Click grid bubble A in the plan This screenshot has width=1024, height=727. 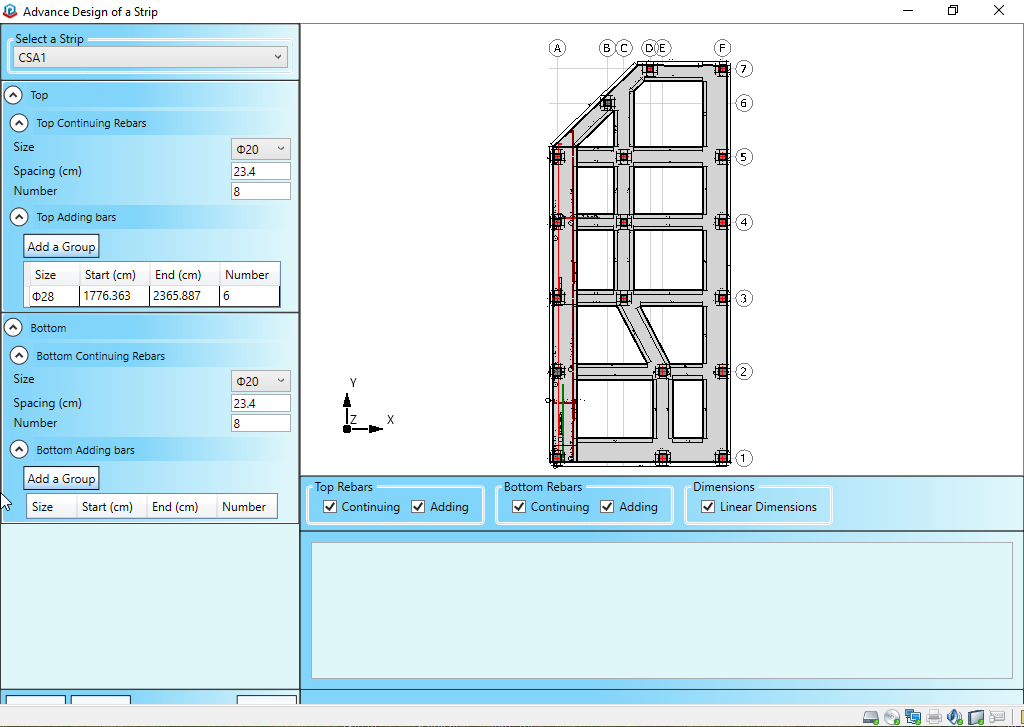coord(557,48)
